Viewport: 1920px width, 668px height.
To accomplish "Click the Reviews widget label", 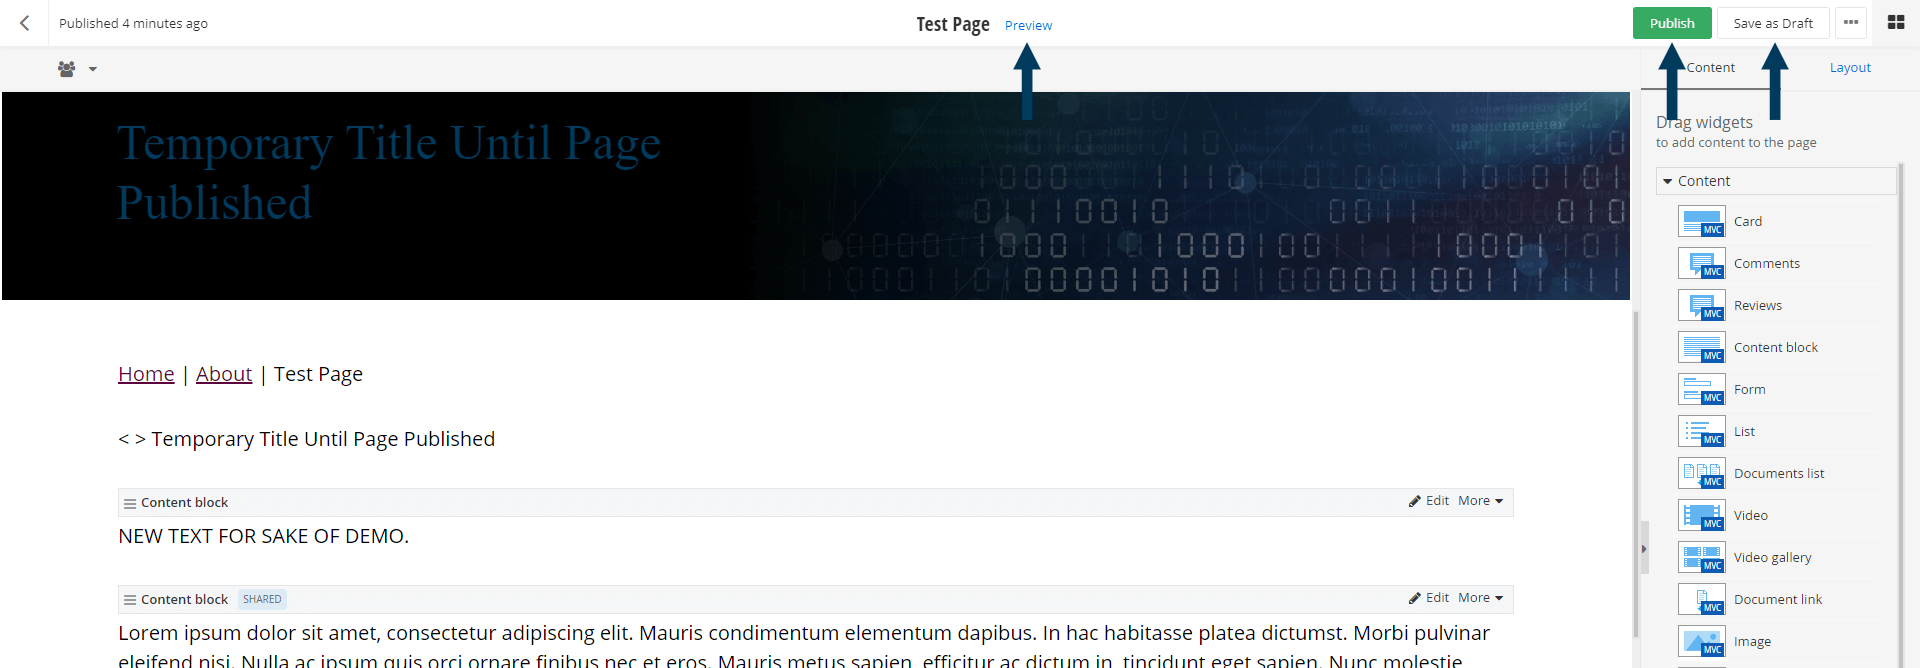I will click(1758, 306).
